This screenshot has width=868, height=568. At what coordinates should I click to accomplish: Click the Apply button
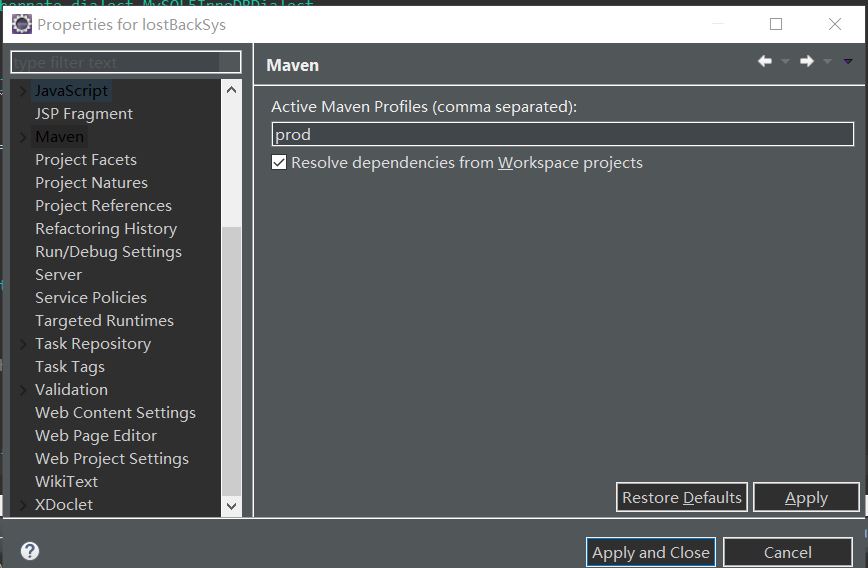click(x=806, y=497)
